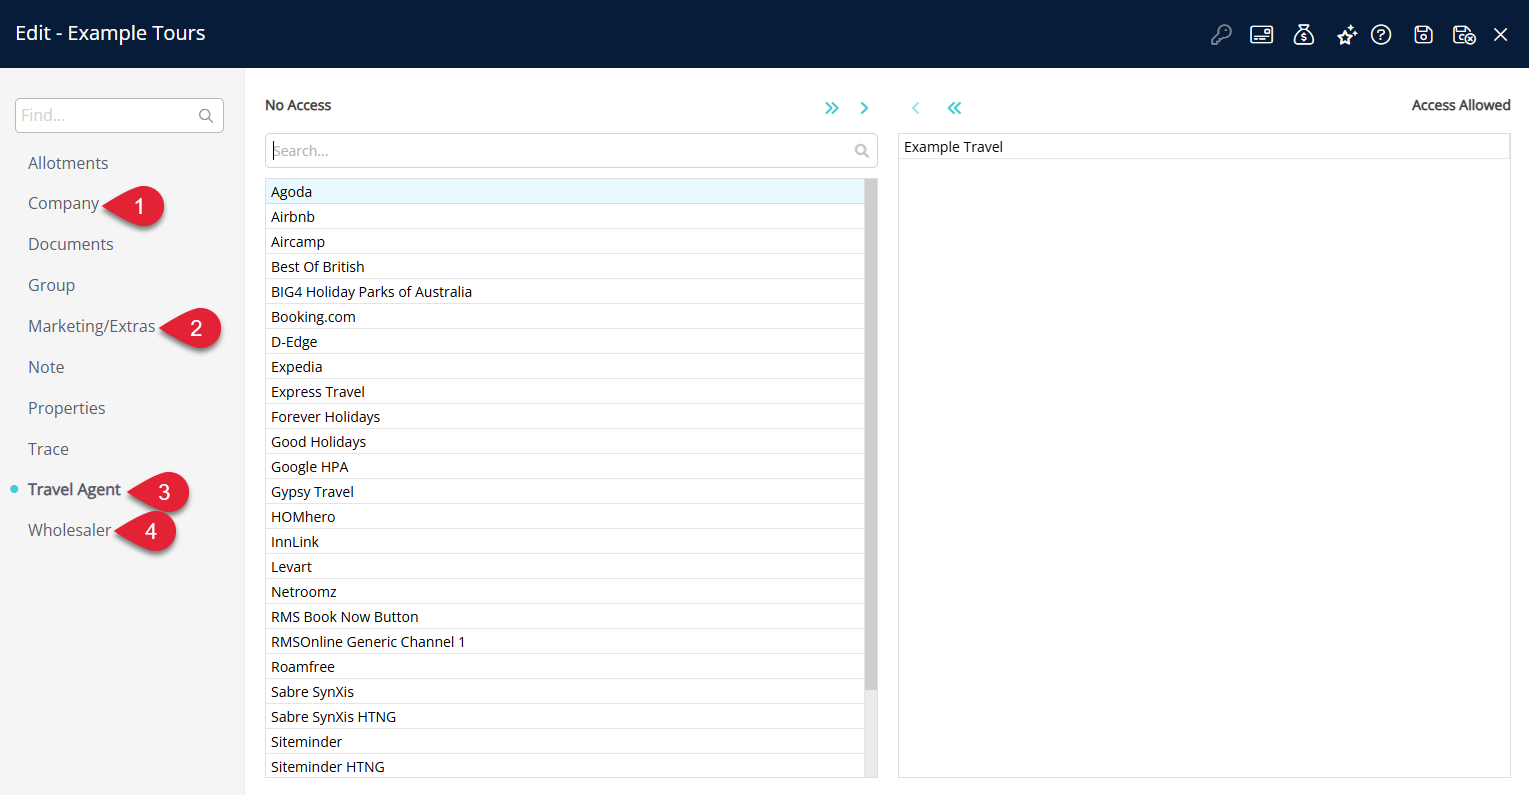Open help with the question mark icon
This screenshot has height=795, width=1529.
(1381, 35)
